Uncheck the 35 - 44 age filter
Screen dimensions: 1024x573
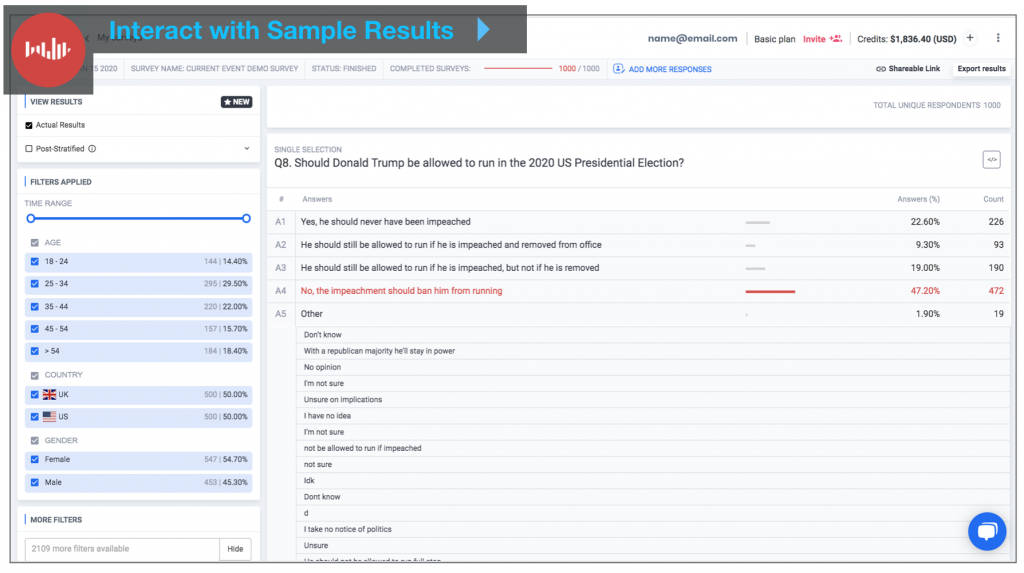35,306
